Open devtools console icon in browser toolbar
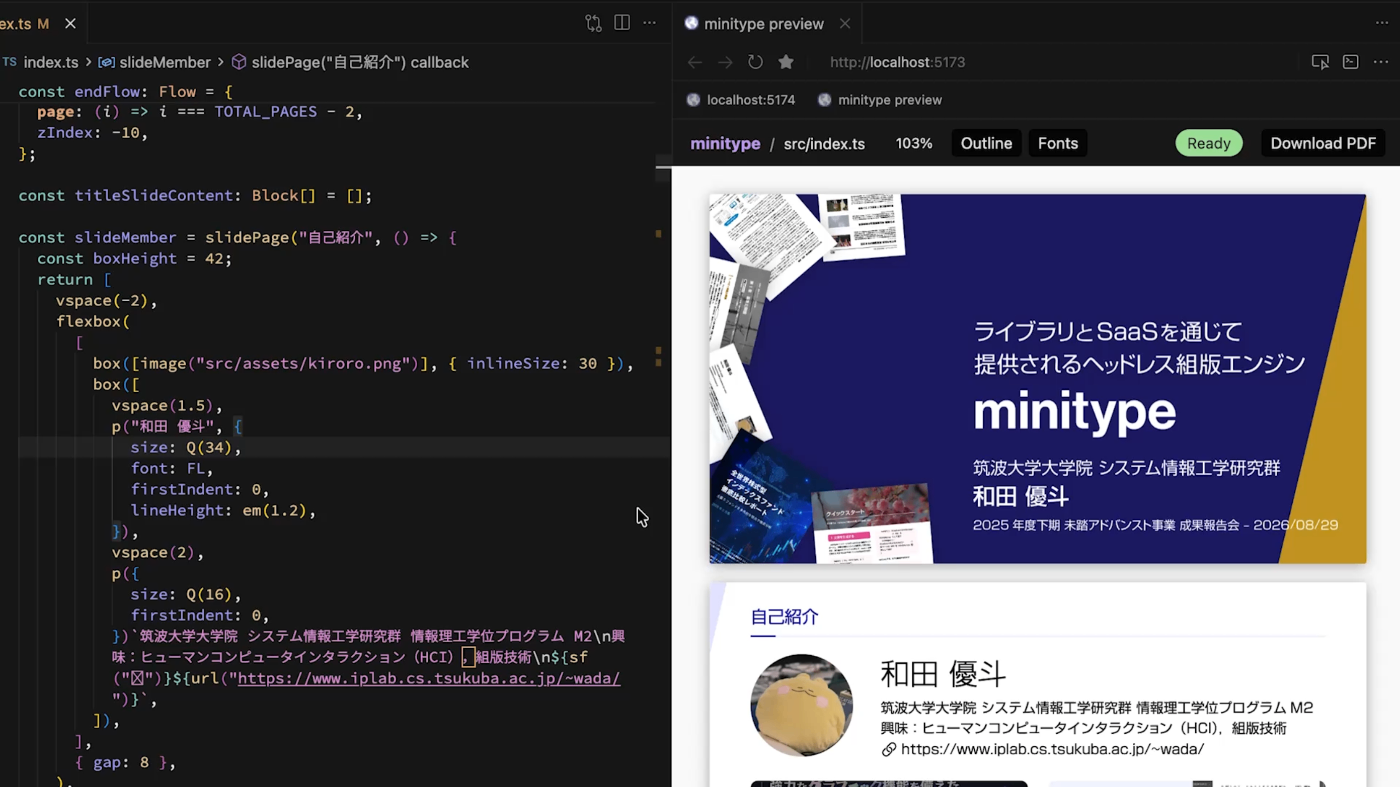1400x787 pixels. tap(1350, 62)
